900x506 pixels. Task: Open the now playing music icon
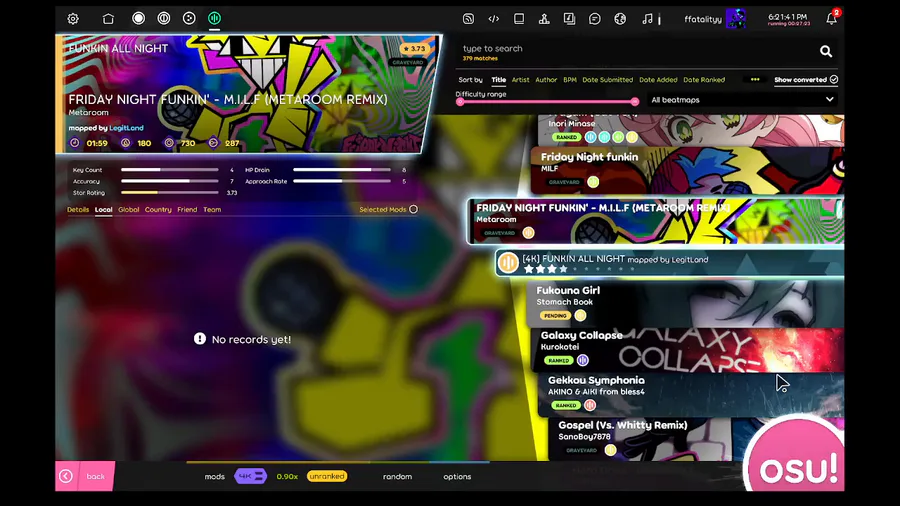tap(647, 19)
